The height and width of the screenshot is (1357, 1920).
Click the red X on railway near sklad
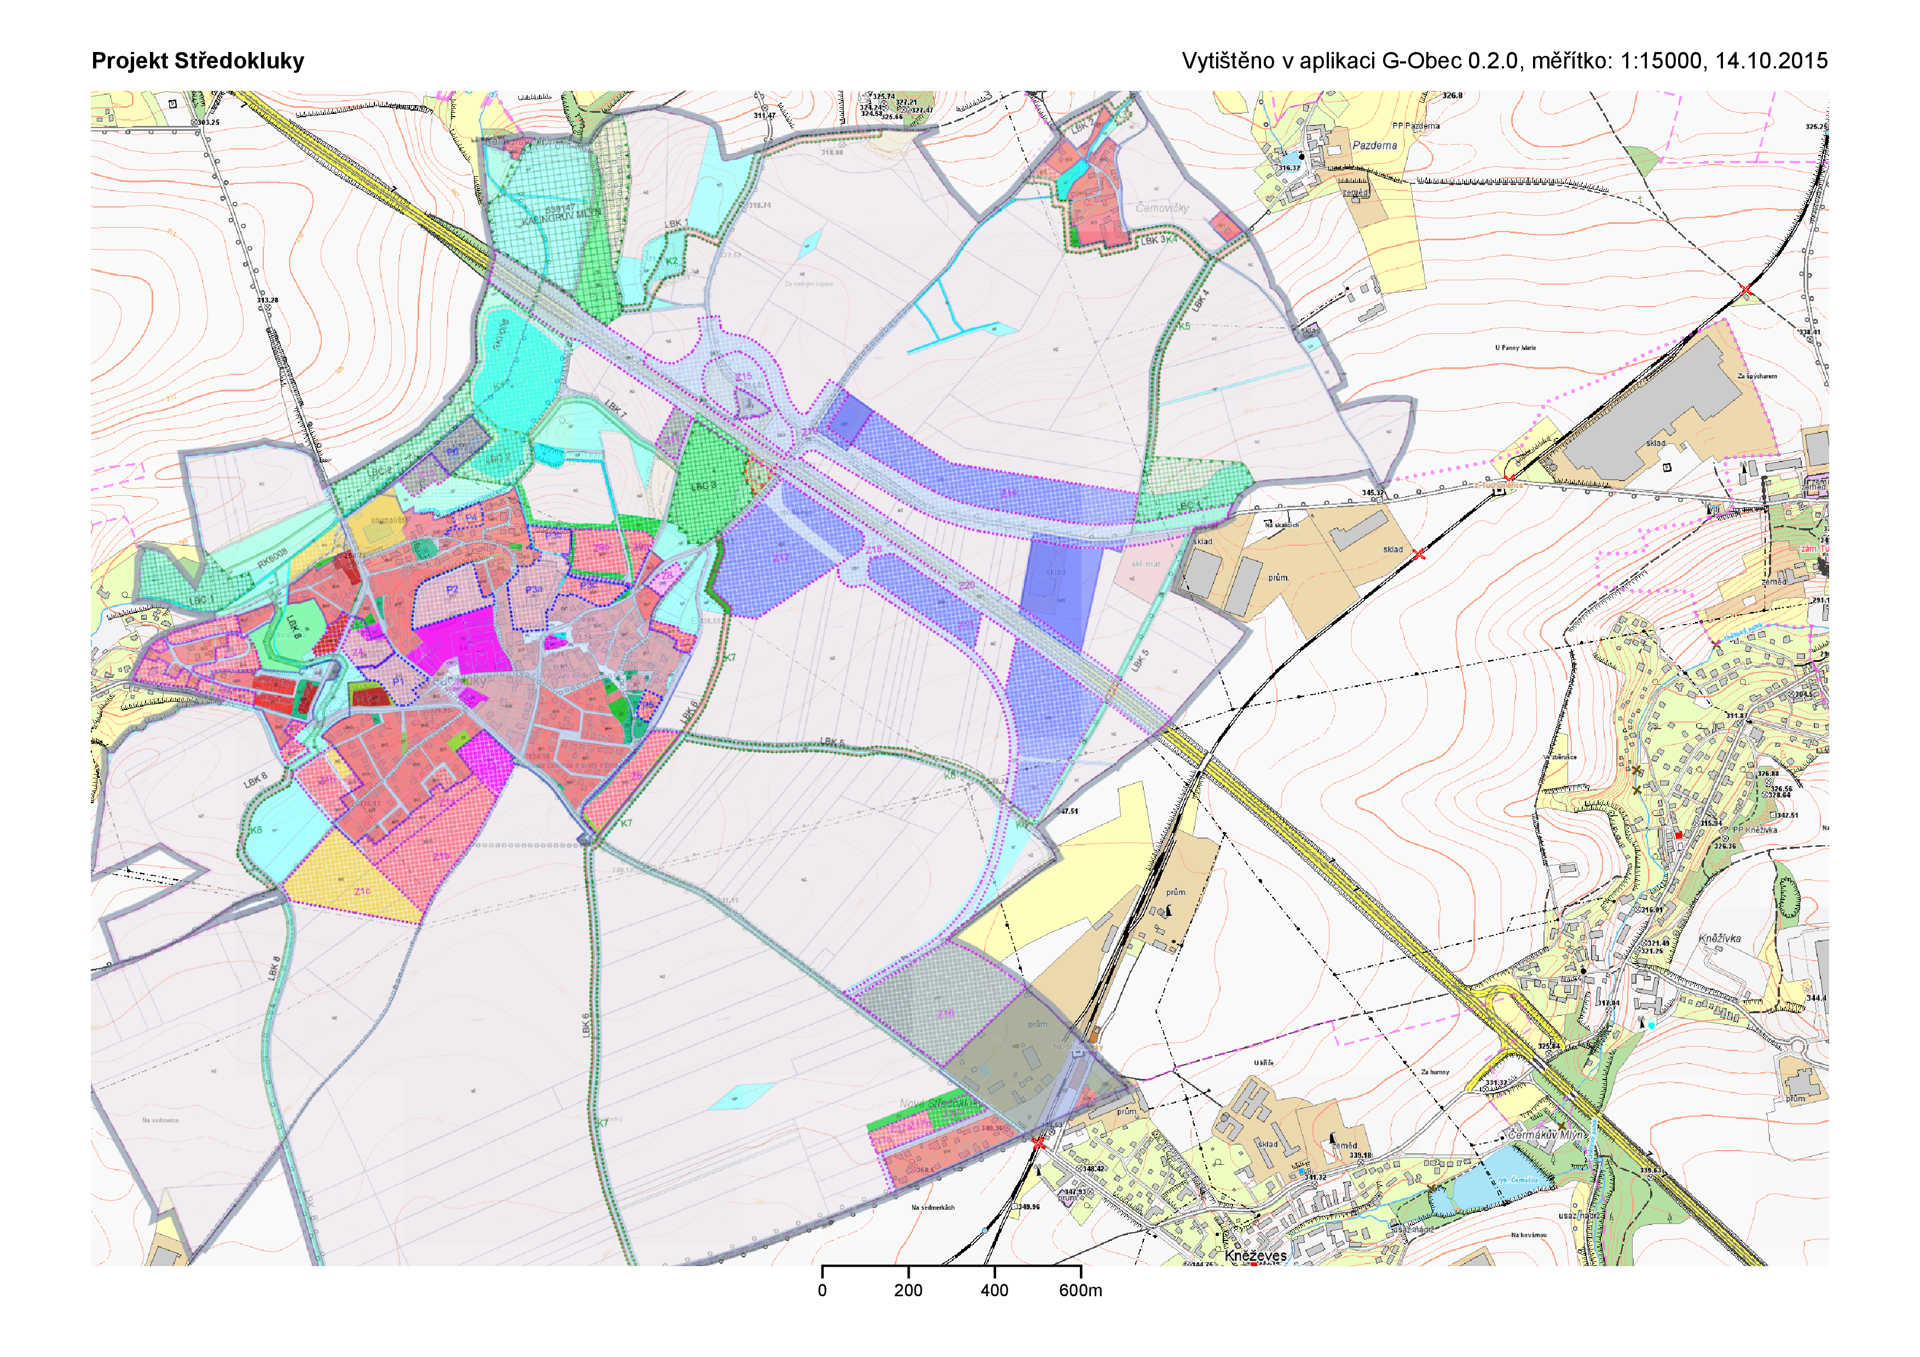(1418, 553)
